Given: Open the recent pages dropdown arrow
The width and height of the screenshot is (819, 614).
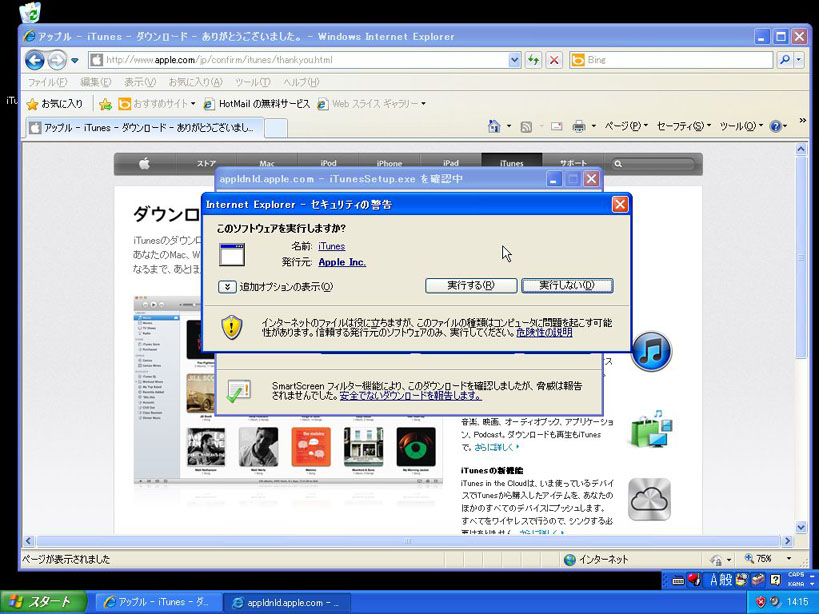Looking at the screenshot, I should (75, 61).
